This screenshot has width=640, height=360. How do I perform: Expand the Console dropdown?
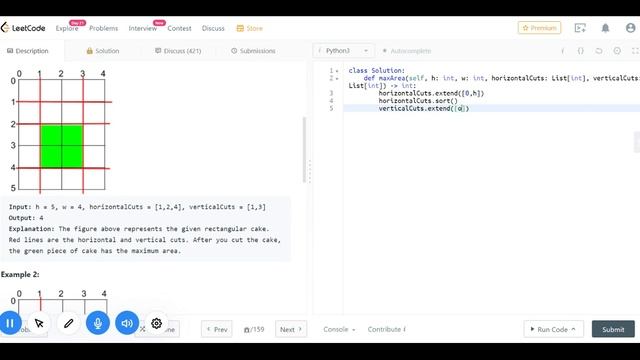point(339,329)
